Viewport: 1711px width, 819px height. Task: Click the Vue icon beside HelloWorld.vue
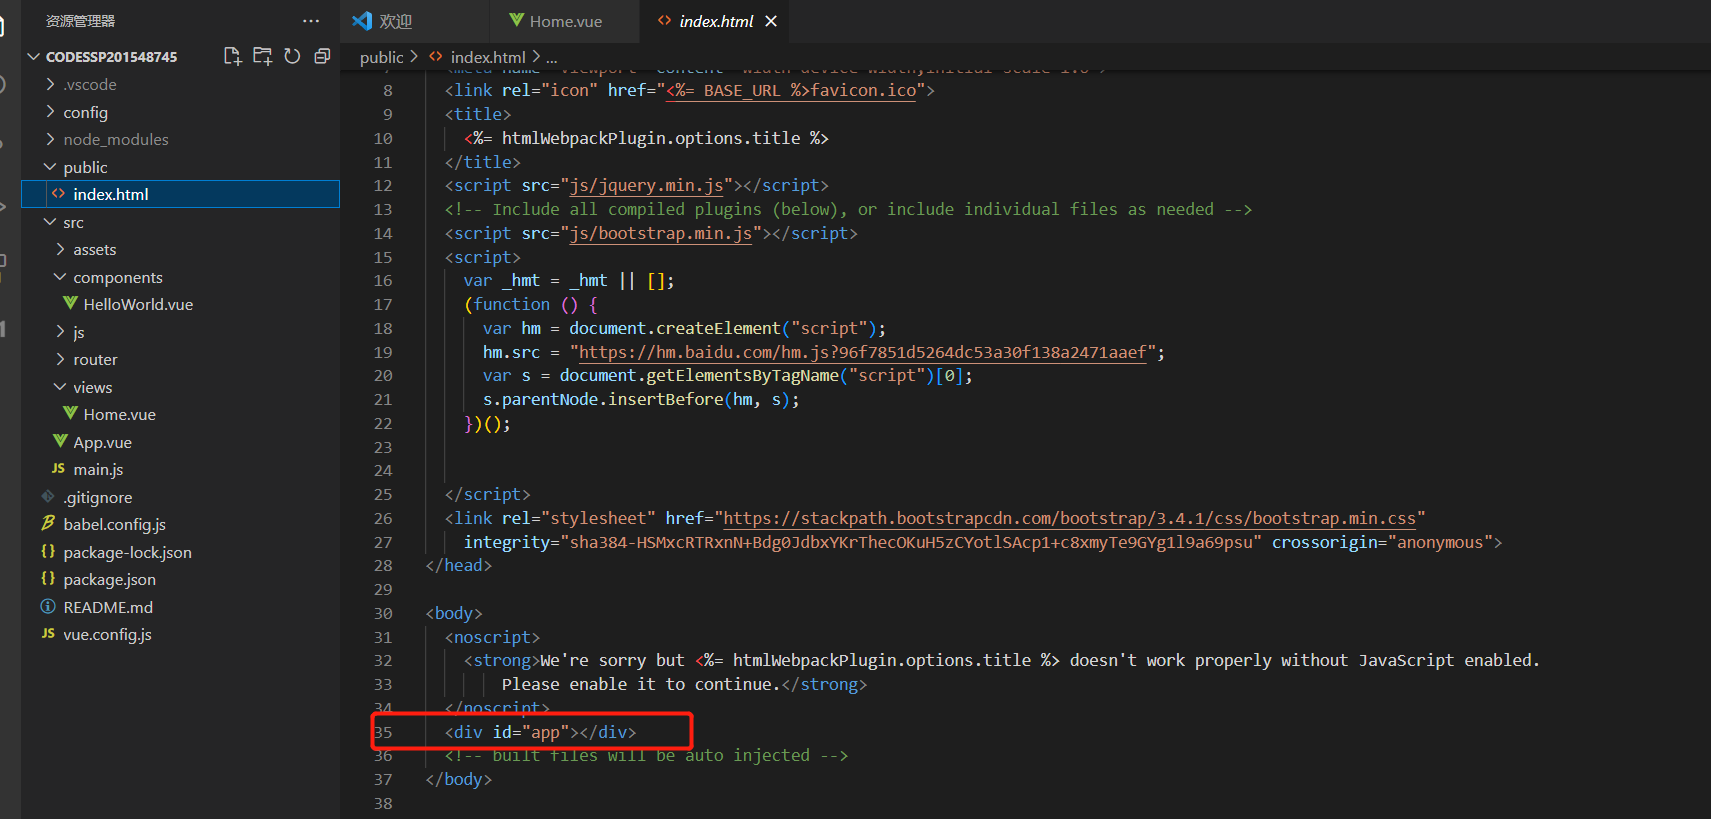click(x=70, y=303)
